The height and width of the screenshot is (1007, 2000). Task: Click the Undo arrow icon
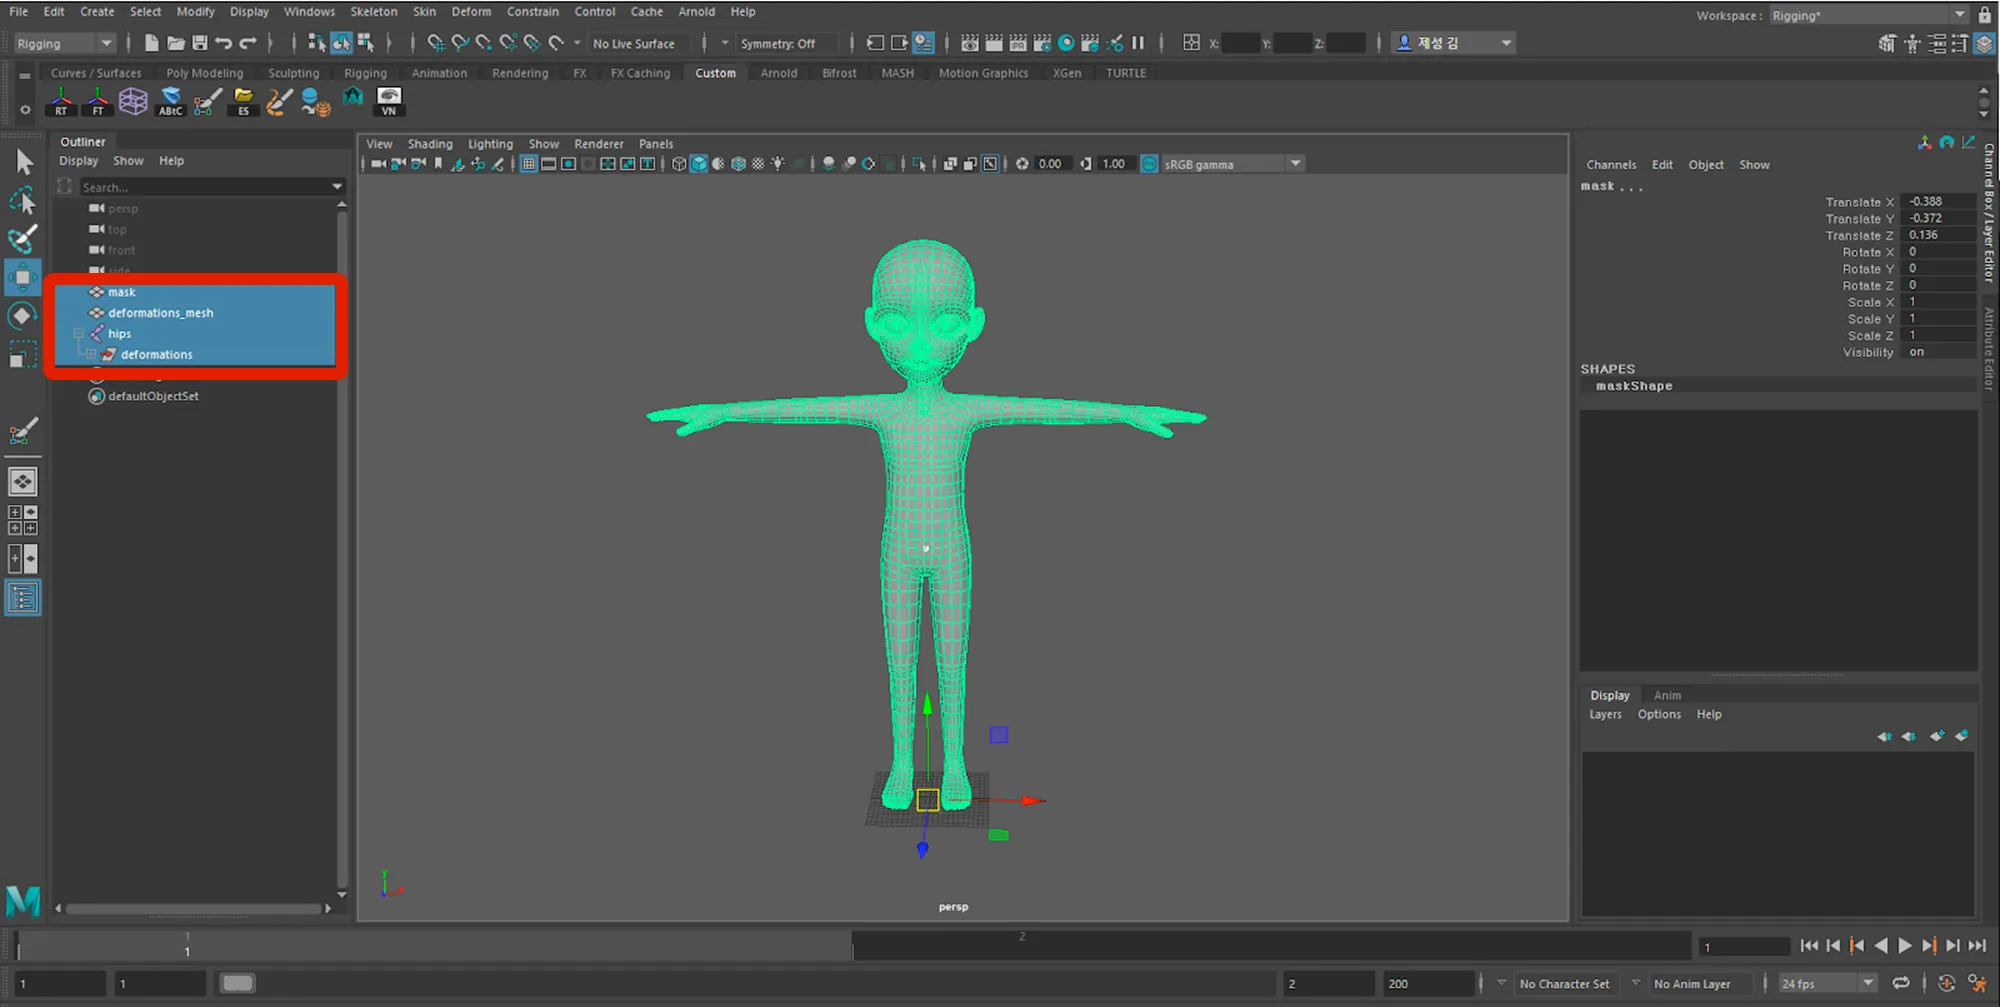(x=224, y=43)
